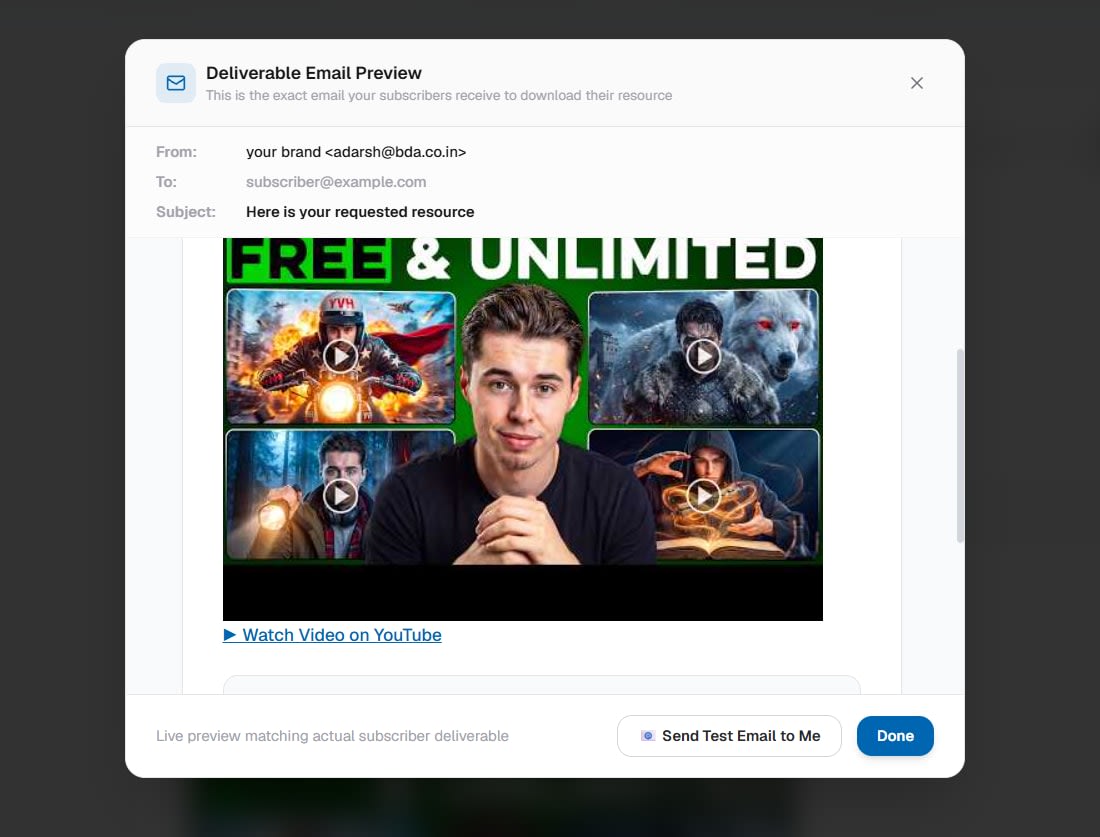Click the 'Subject:' field label
Screen dimensions: 1100x837
186,212
